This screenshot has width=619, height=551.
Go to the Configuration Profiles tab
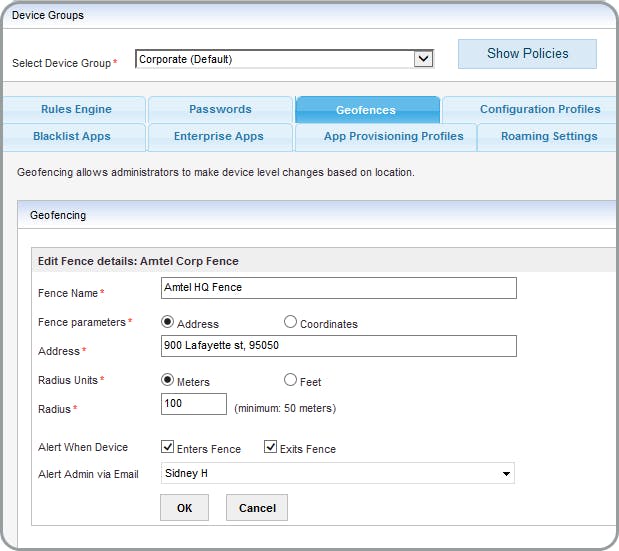[x=539, y=110]
